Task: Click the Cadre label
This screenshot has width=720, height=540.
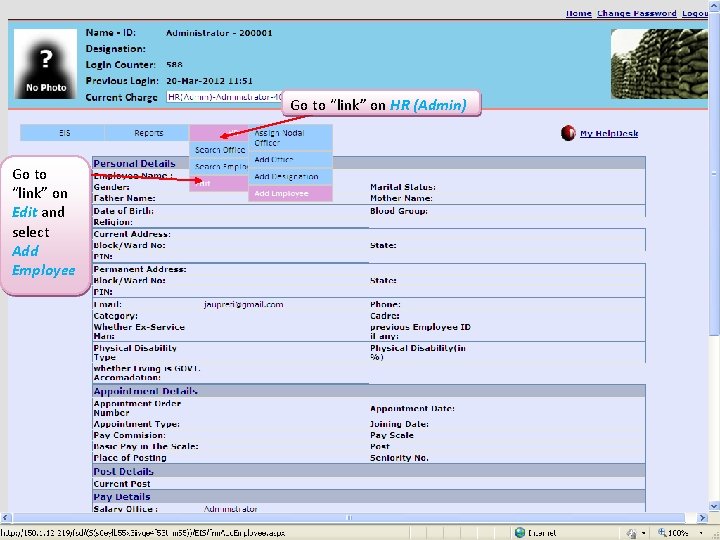Action: (x=385, y=316)
